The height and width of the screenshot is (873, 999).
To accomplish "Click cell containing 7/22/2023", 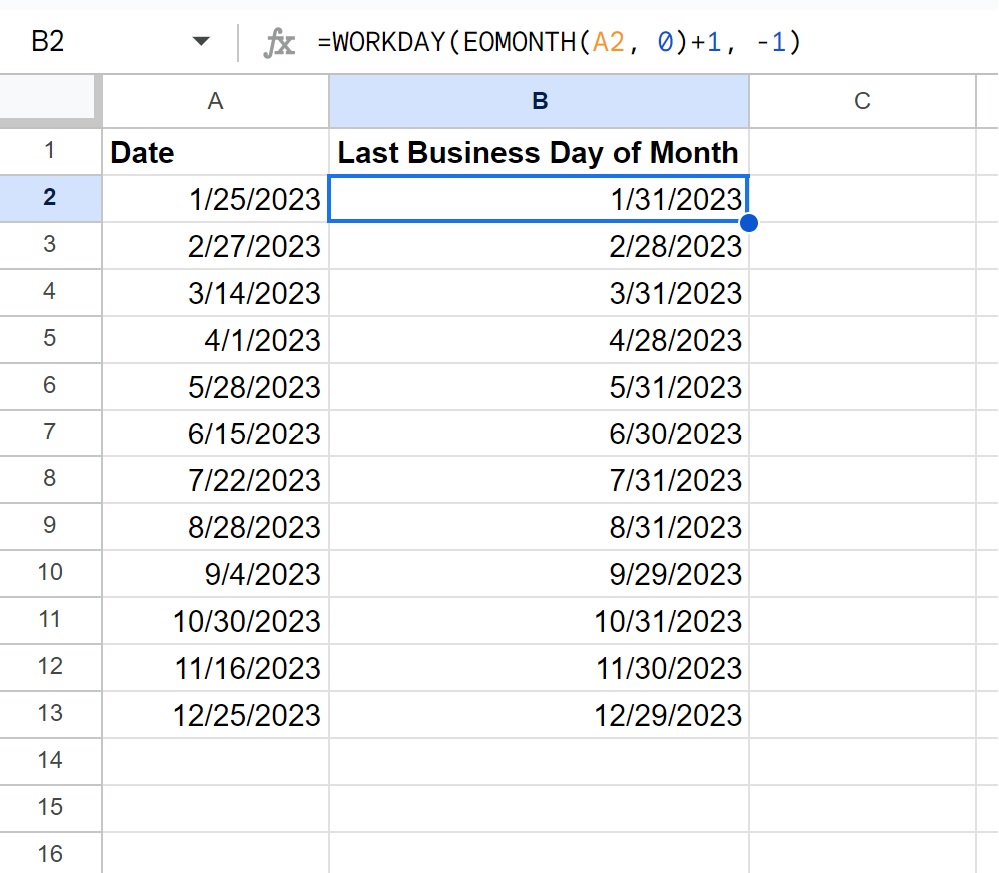I will (215, 480).
